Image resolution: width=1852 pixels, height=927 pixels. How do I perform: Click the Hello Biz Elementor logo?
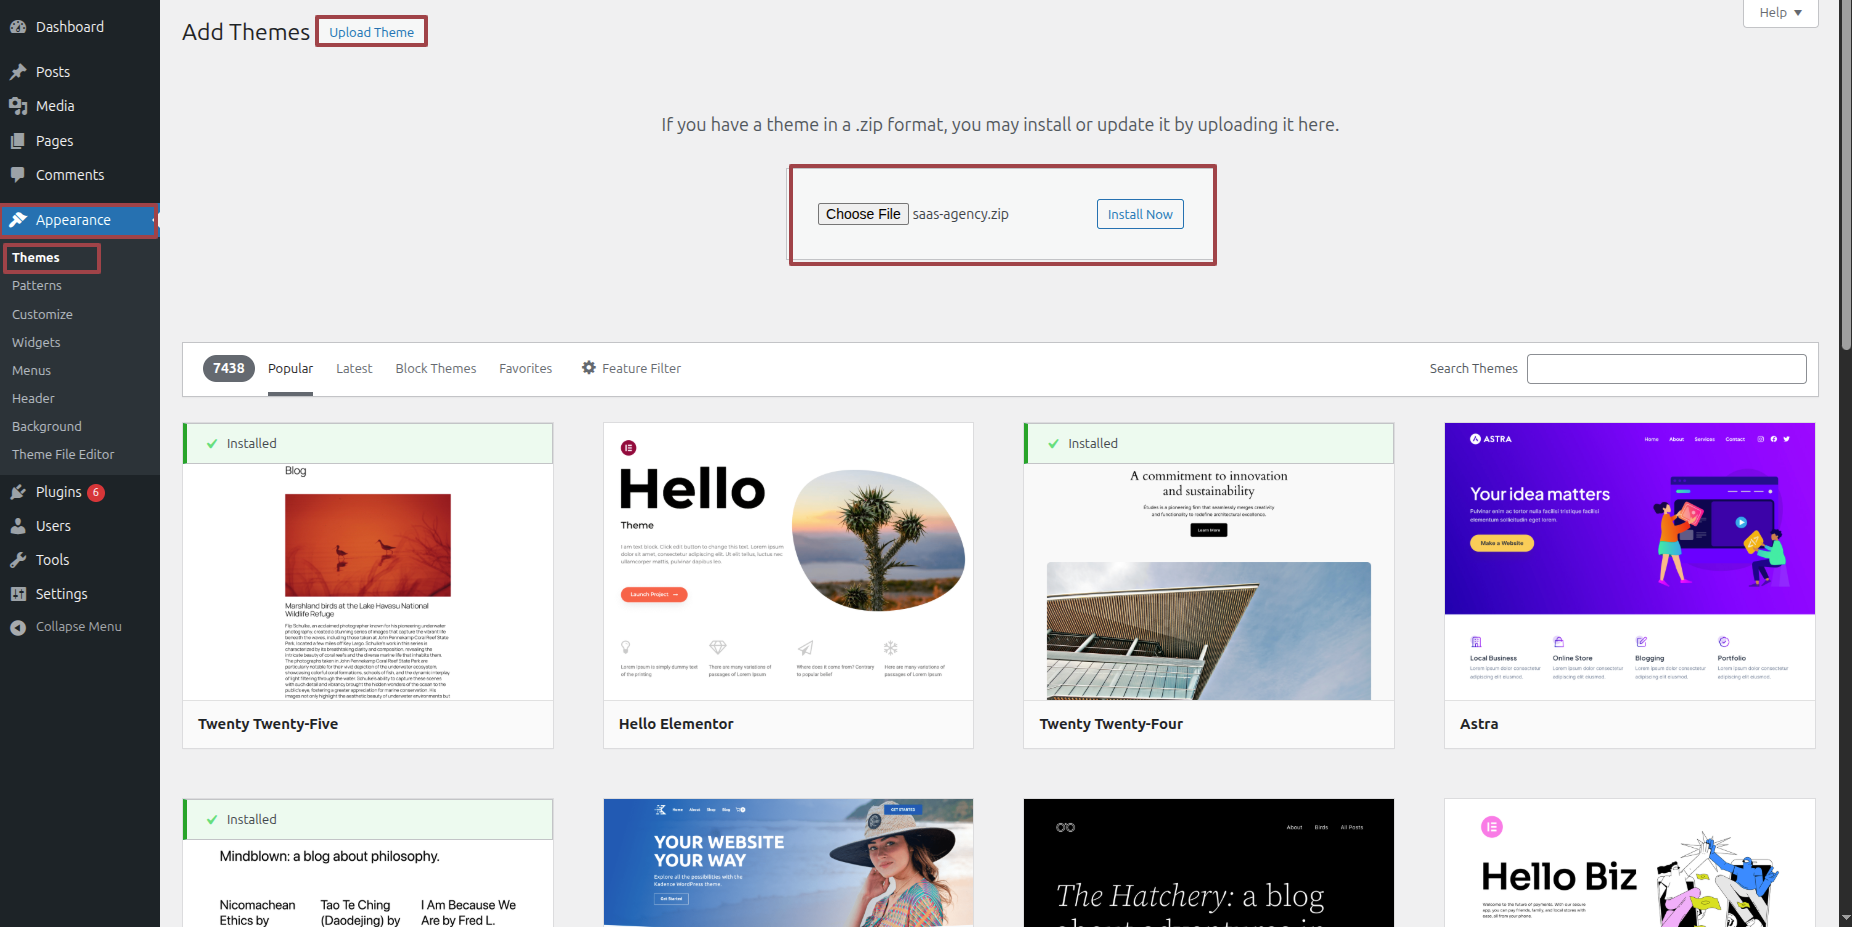point(1492,826)
